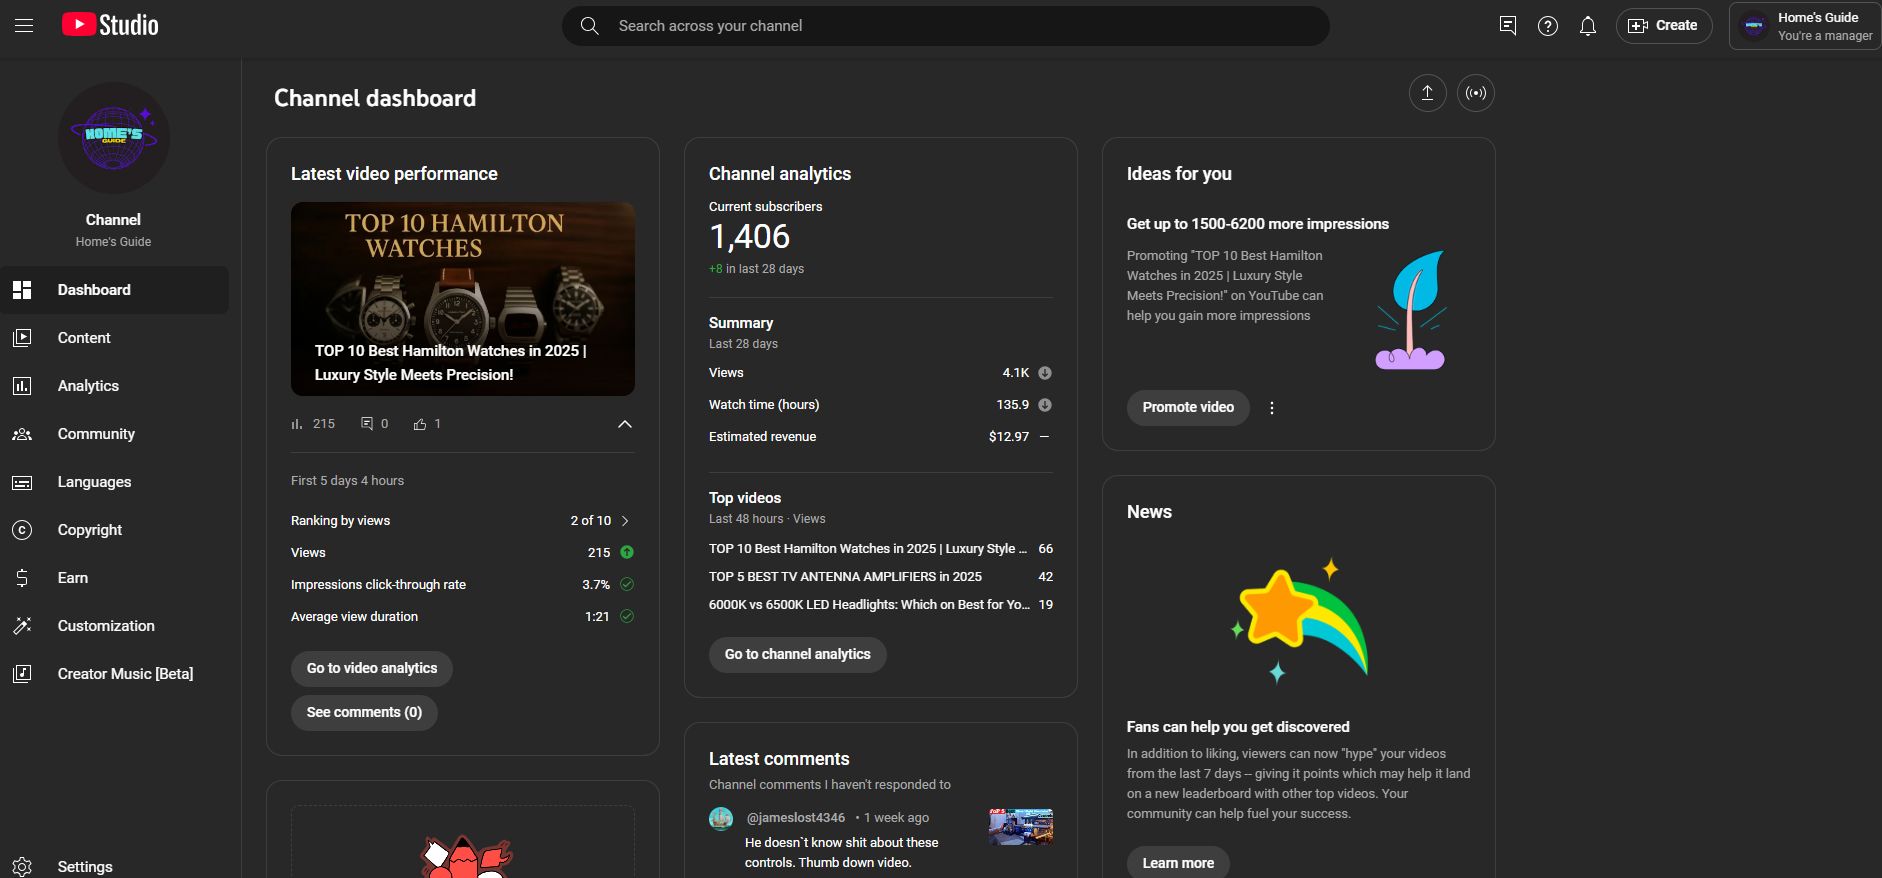
Task: Click the Promote video button
Action: (x=1188, y=407)
